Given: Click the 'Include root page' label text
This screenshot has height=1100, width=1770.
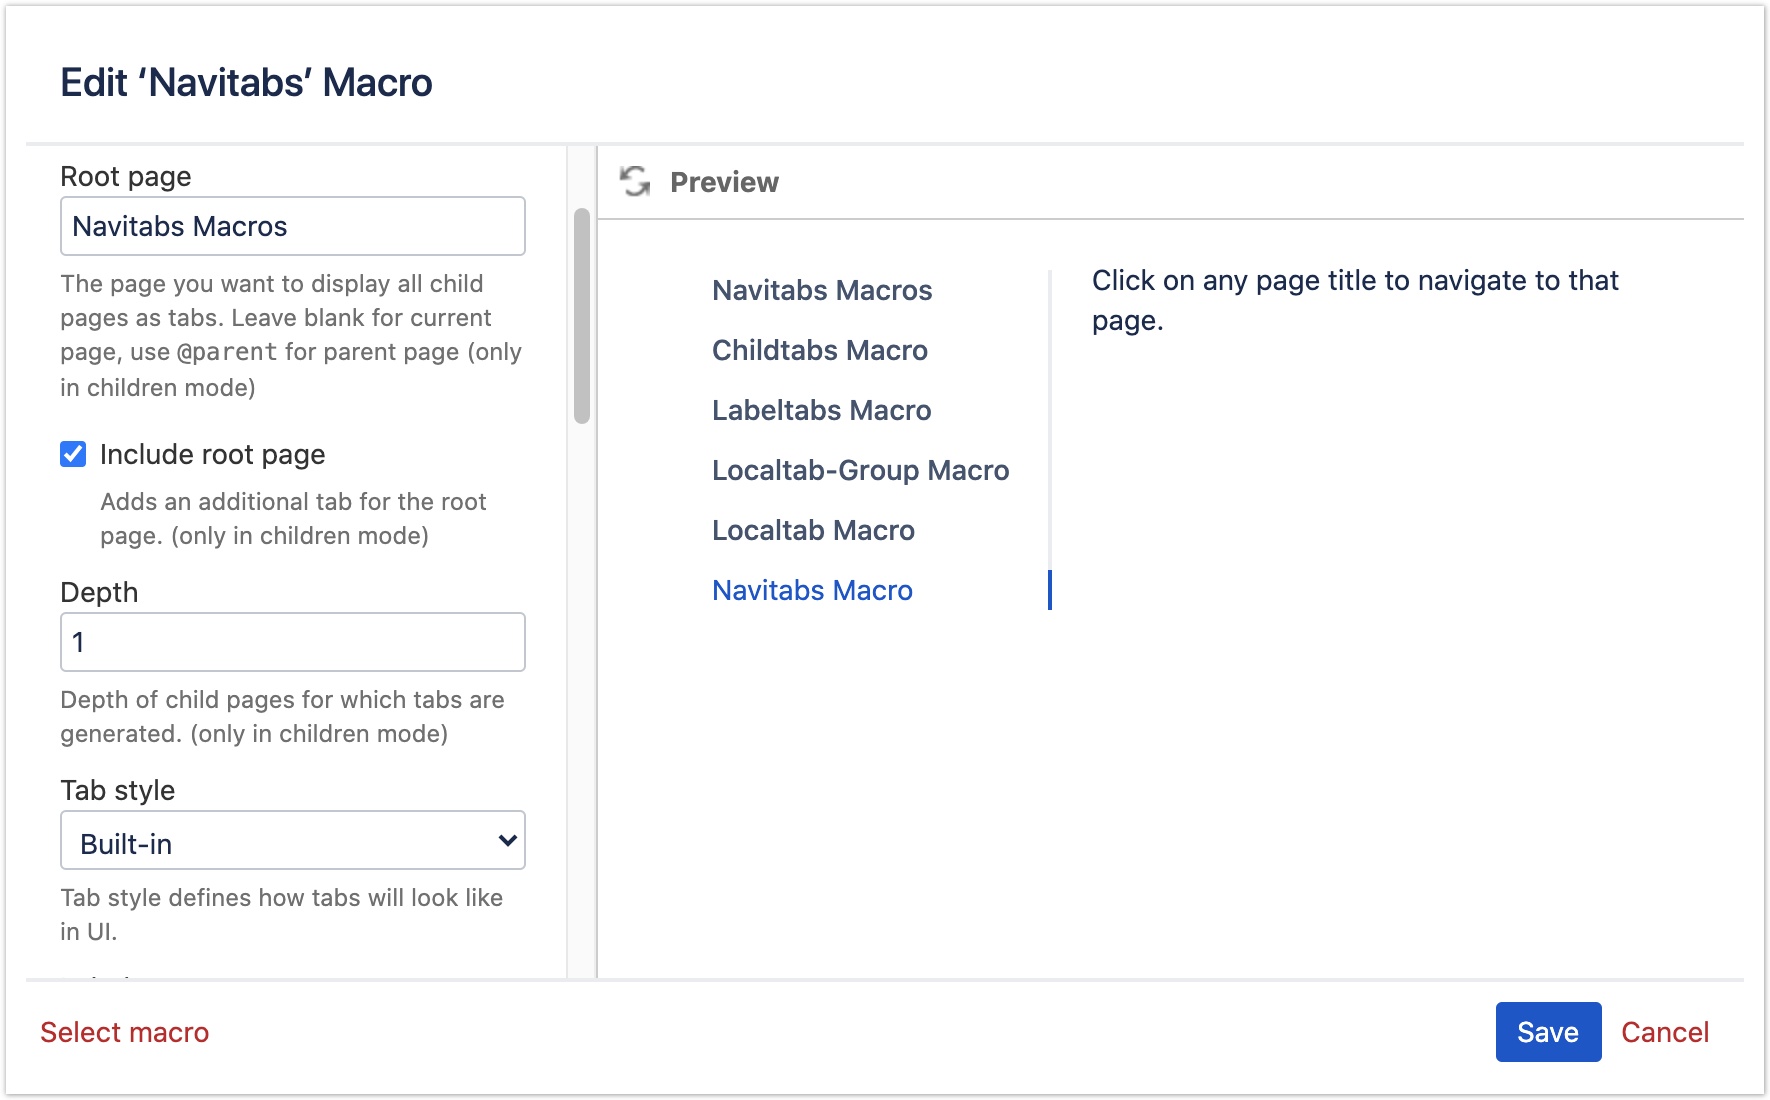Looking at the screenshot, I should pos(212,455).
